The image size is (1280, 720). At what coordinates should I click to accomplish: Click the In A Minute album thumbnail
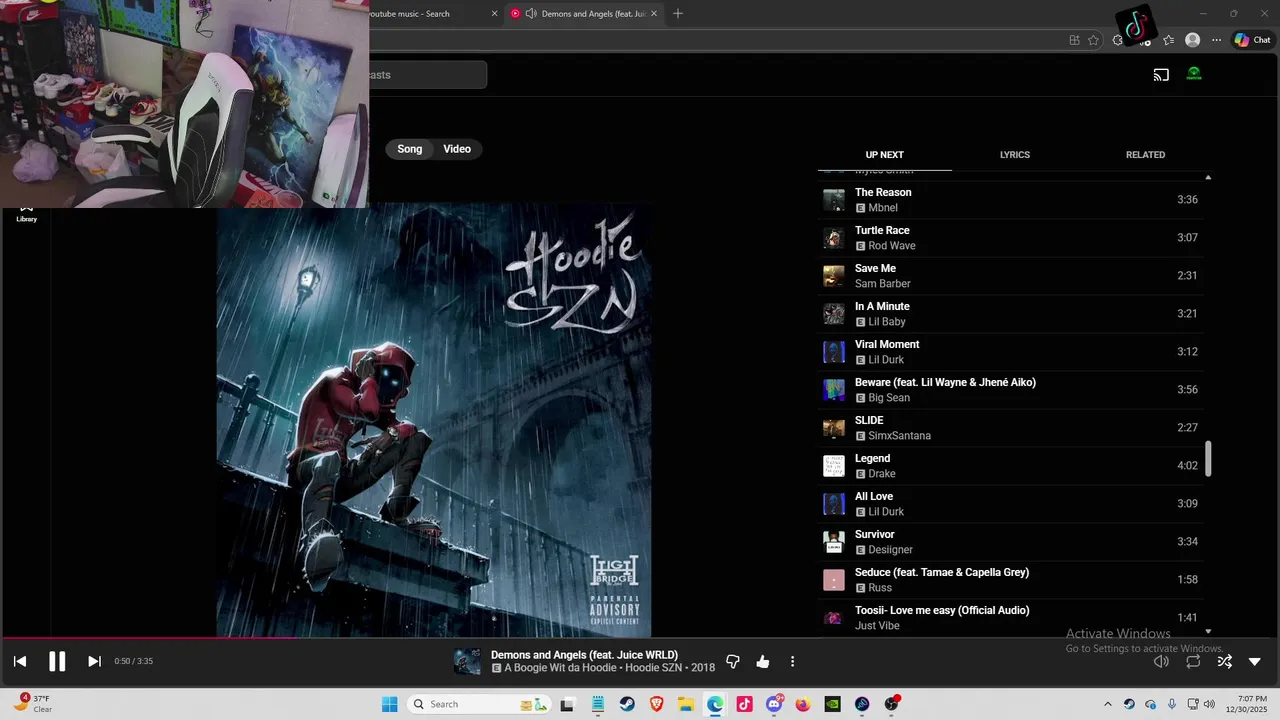point(834,314)
